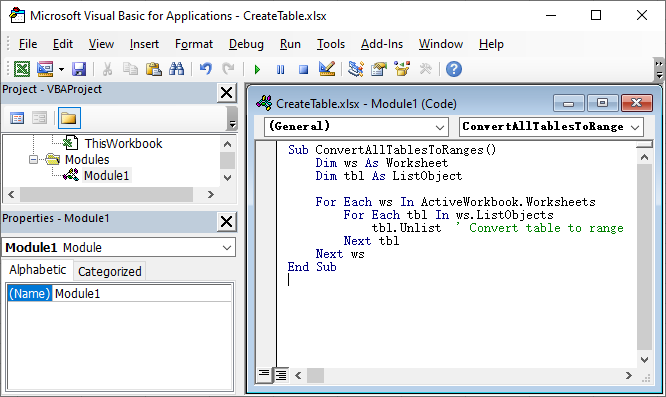666x397 pixels.
Task: Click the Paste clipboard icon
Action: 153,69
